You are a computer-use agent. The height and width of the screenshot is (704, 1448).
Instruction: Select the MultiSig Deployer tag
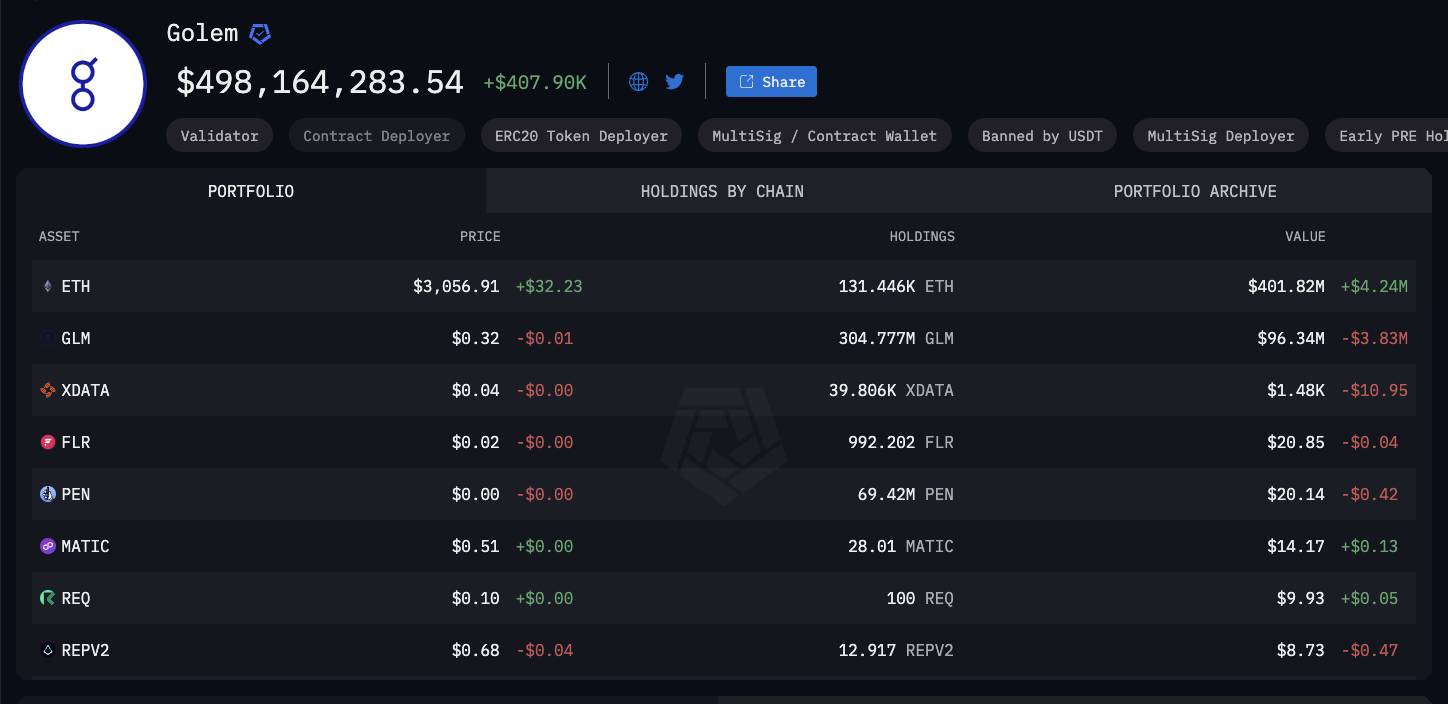pos(1220,136)
